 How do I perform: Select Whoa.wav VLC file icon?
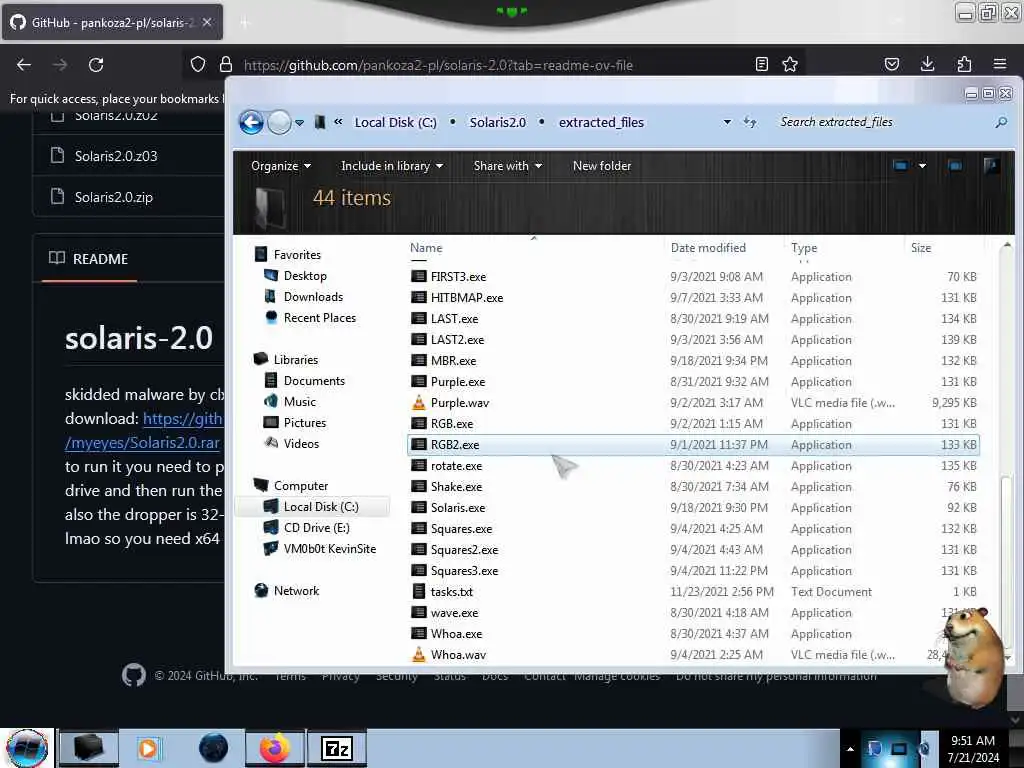click(x=419, y=654)
